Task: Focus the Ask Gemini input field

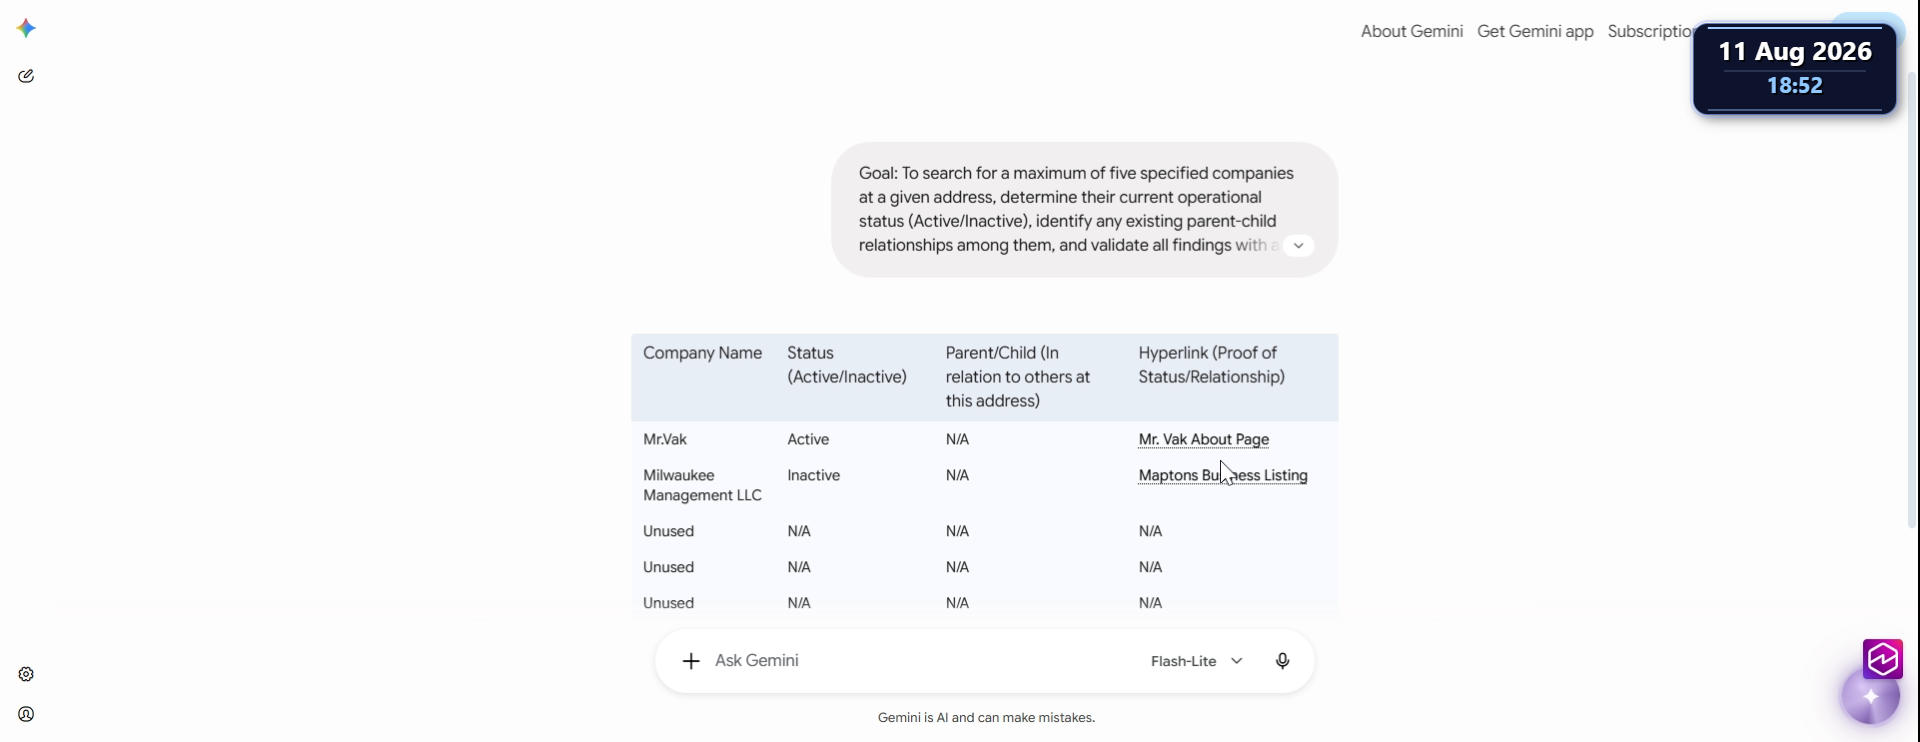Action: [920, 661]
